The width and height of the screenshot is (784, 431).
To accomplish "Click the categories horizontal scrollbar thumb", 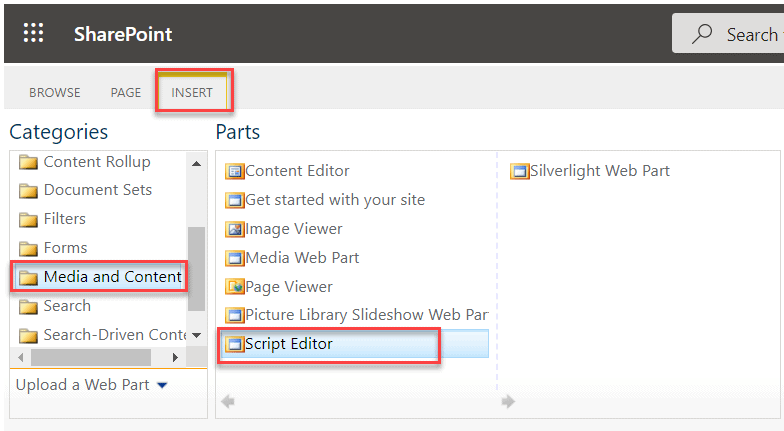I will [91, 358].
